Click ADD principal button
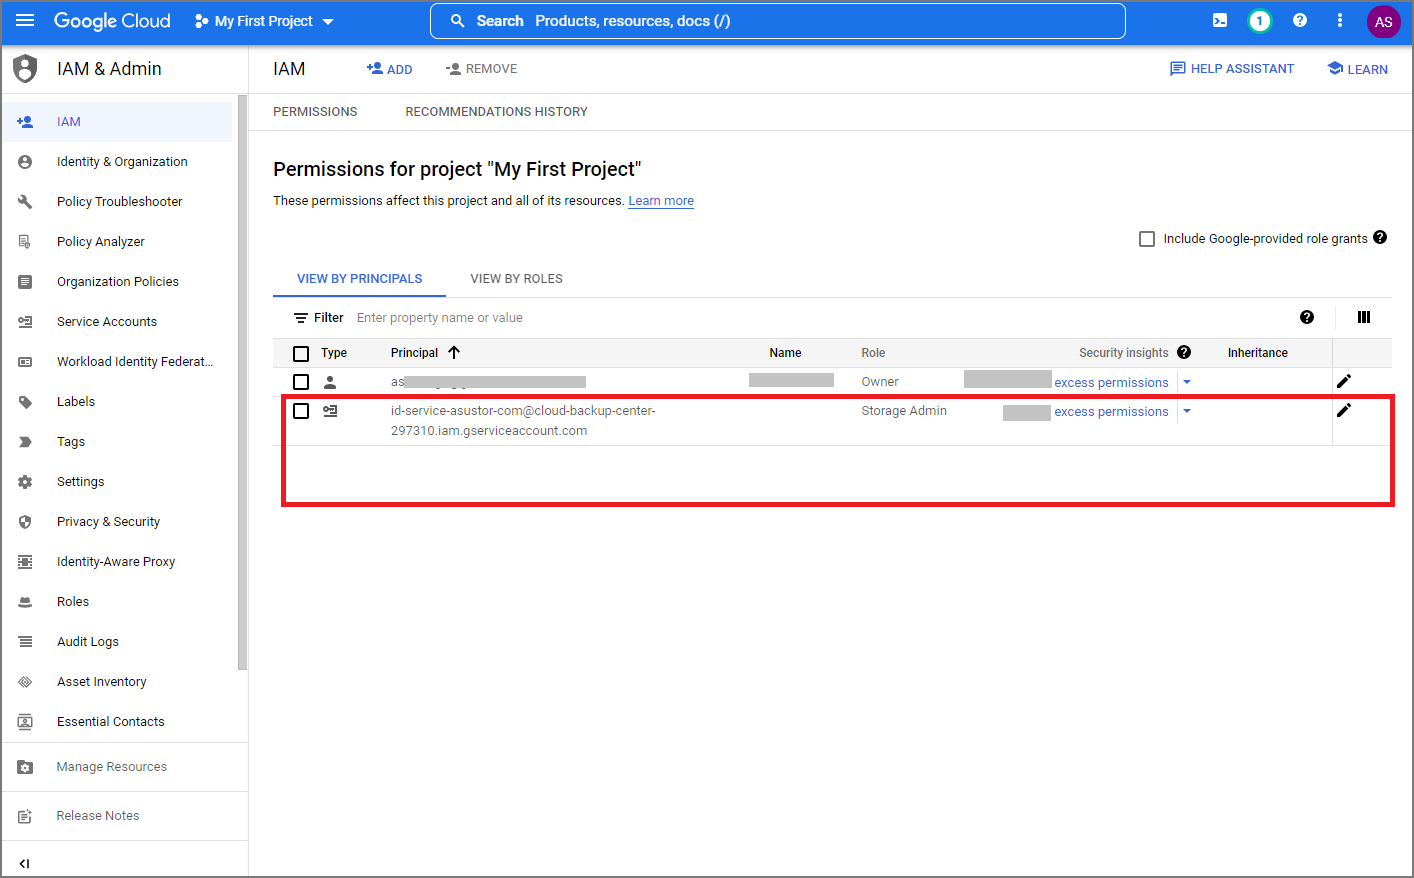This screenshot has width=1414, height=878. pyautogui.click(x=389, y=69)
